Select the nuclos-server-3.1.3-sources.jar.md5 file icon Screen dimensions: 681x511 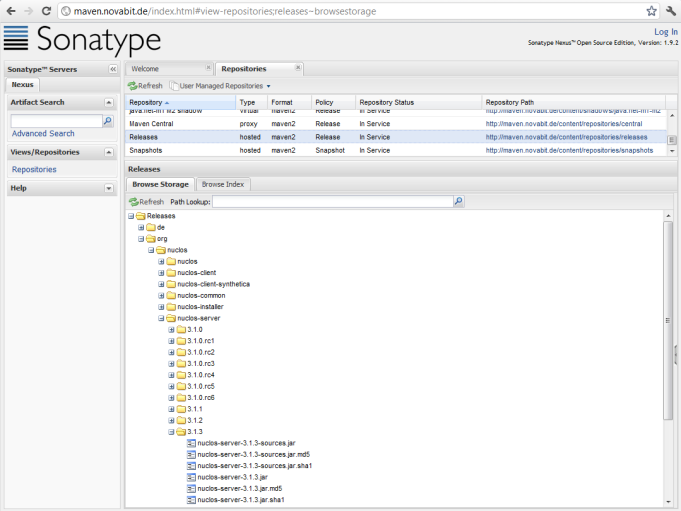click(191, 455)
